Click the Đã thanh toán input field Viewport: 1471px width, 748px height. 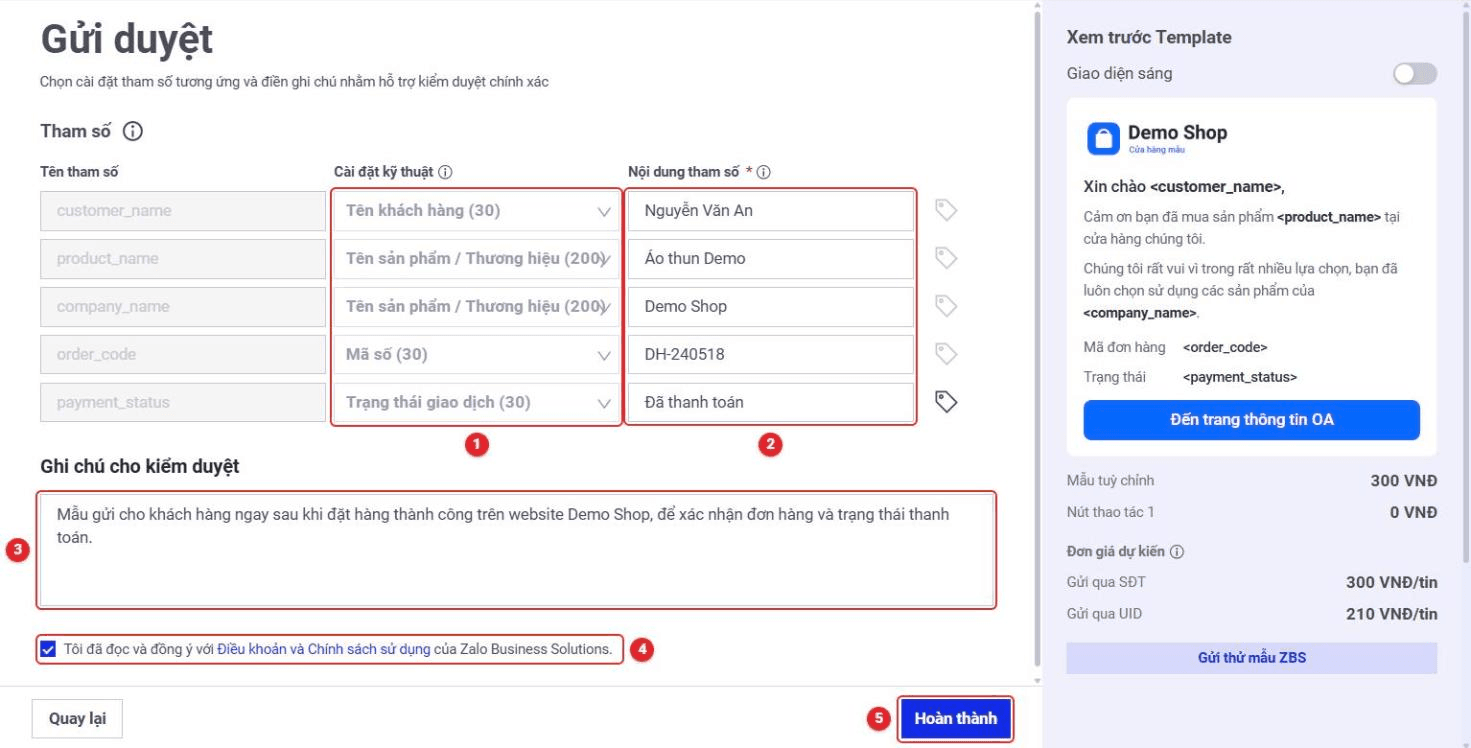(771, 403)
